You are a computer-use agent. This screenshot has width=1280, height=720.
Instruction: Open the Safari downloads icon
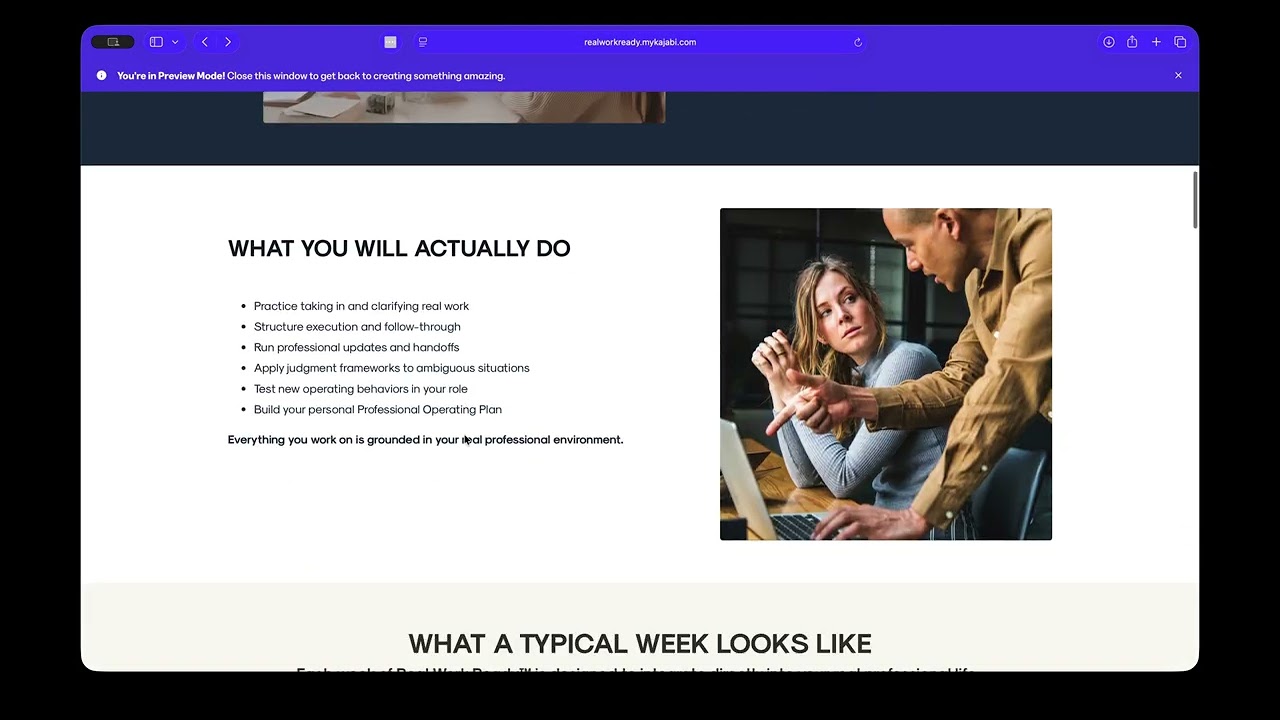point(1109,42)
